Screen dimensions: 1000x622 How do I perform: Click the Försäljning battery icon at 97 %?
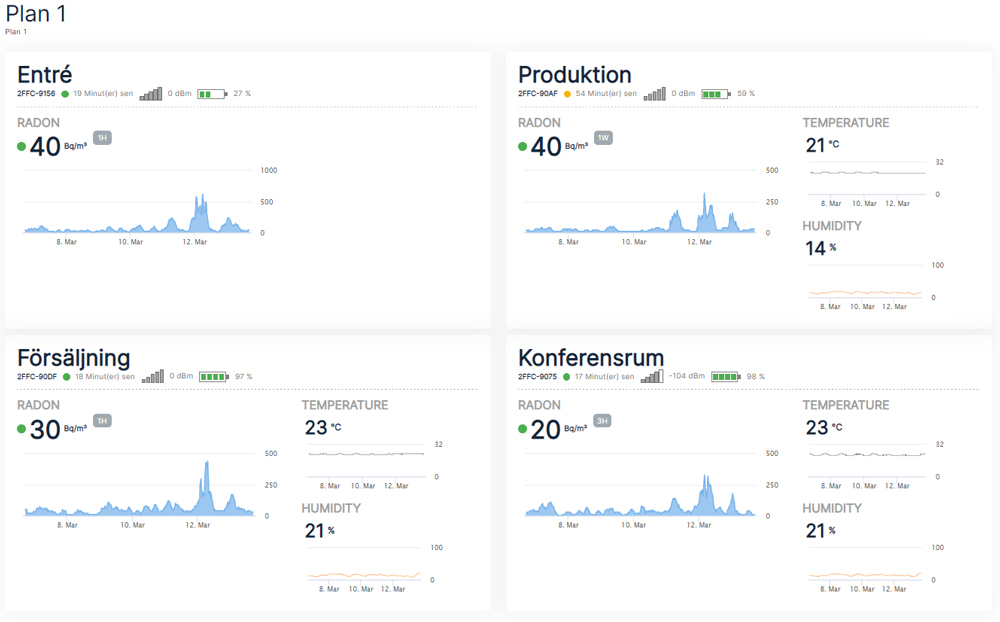click(213, 377)
